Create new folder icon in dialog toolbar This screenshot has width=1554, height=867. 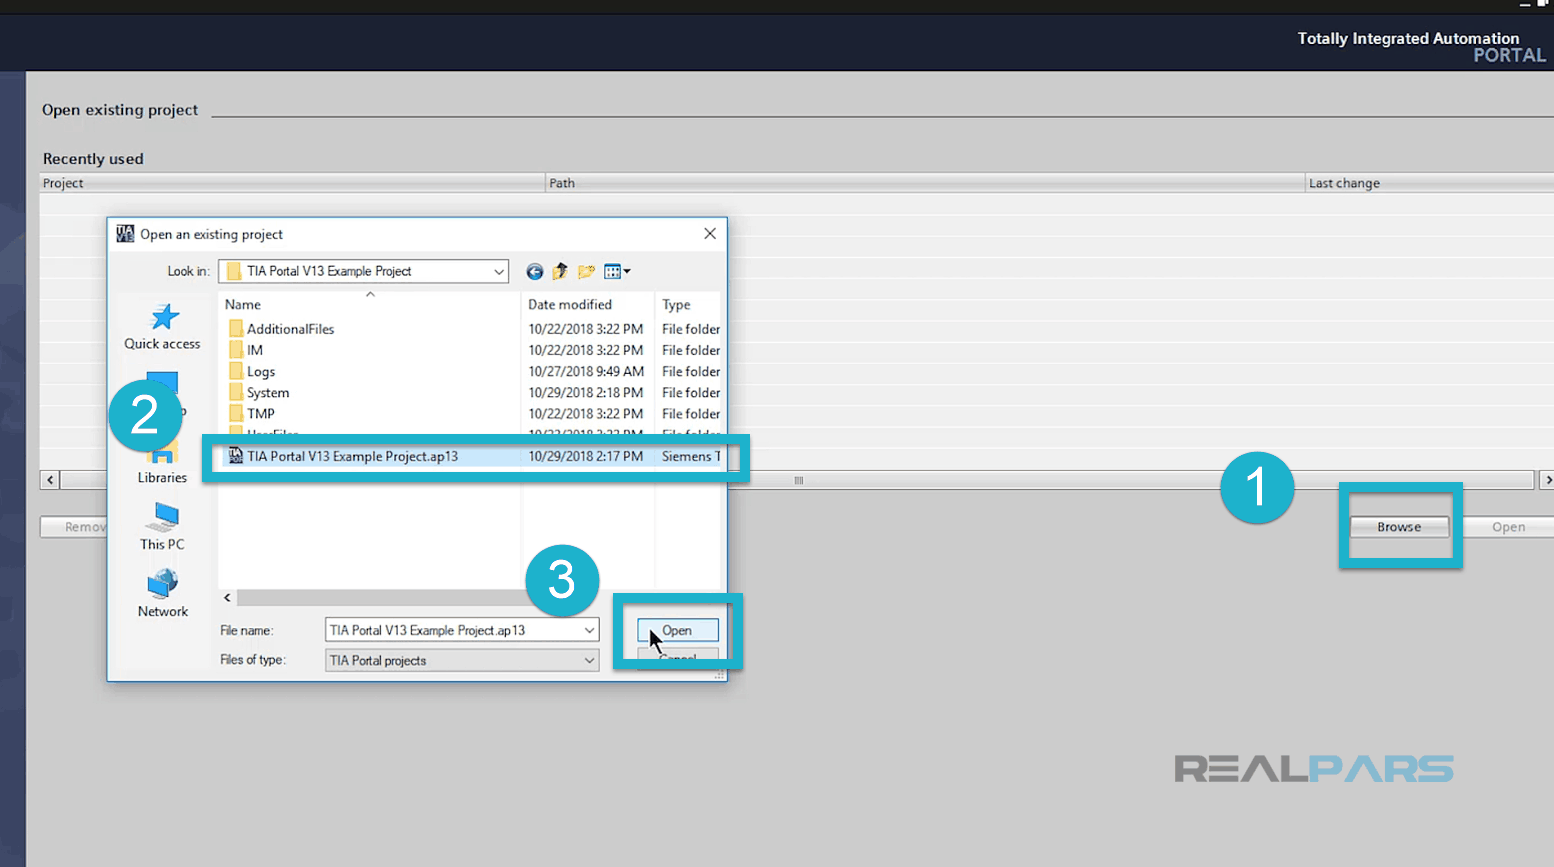click(586, 271)
